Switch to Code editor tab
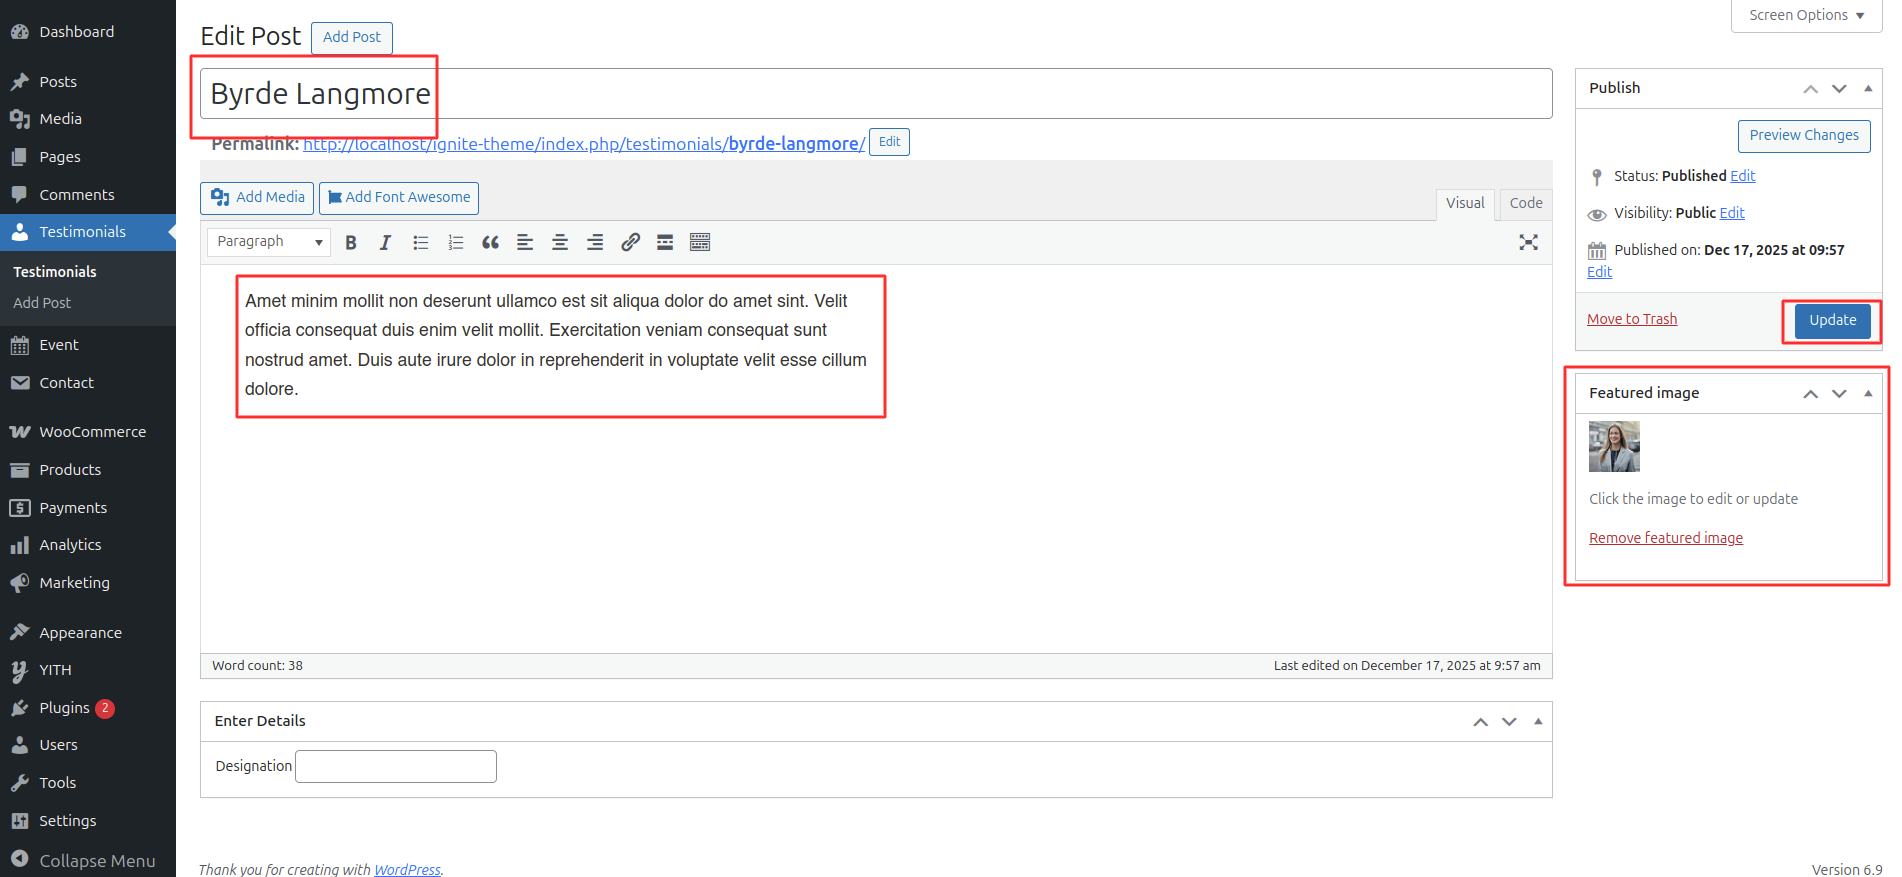 [1526, 204]
